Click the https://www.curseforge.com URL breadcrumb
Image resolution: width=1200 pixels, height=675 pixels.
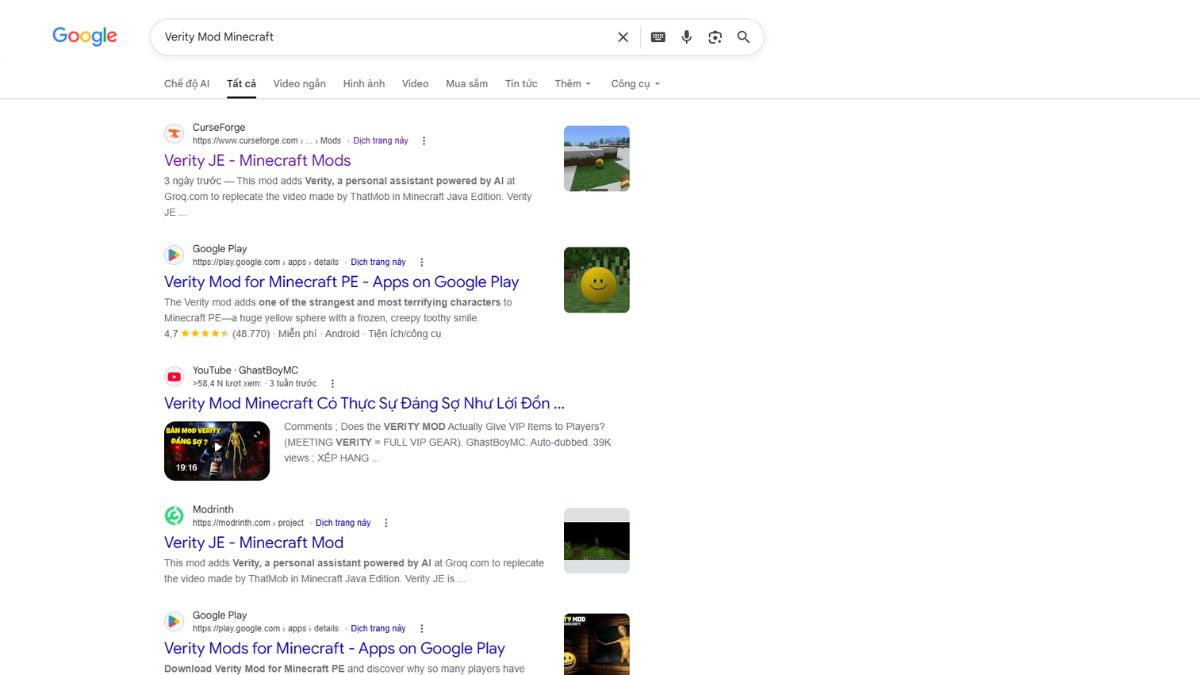[267, 141]
